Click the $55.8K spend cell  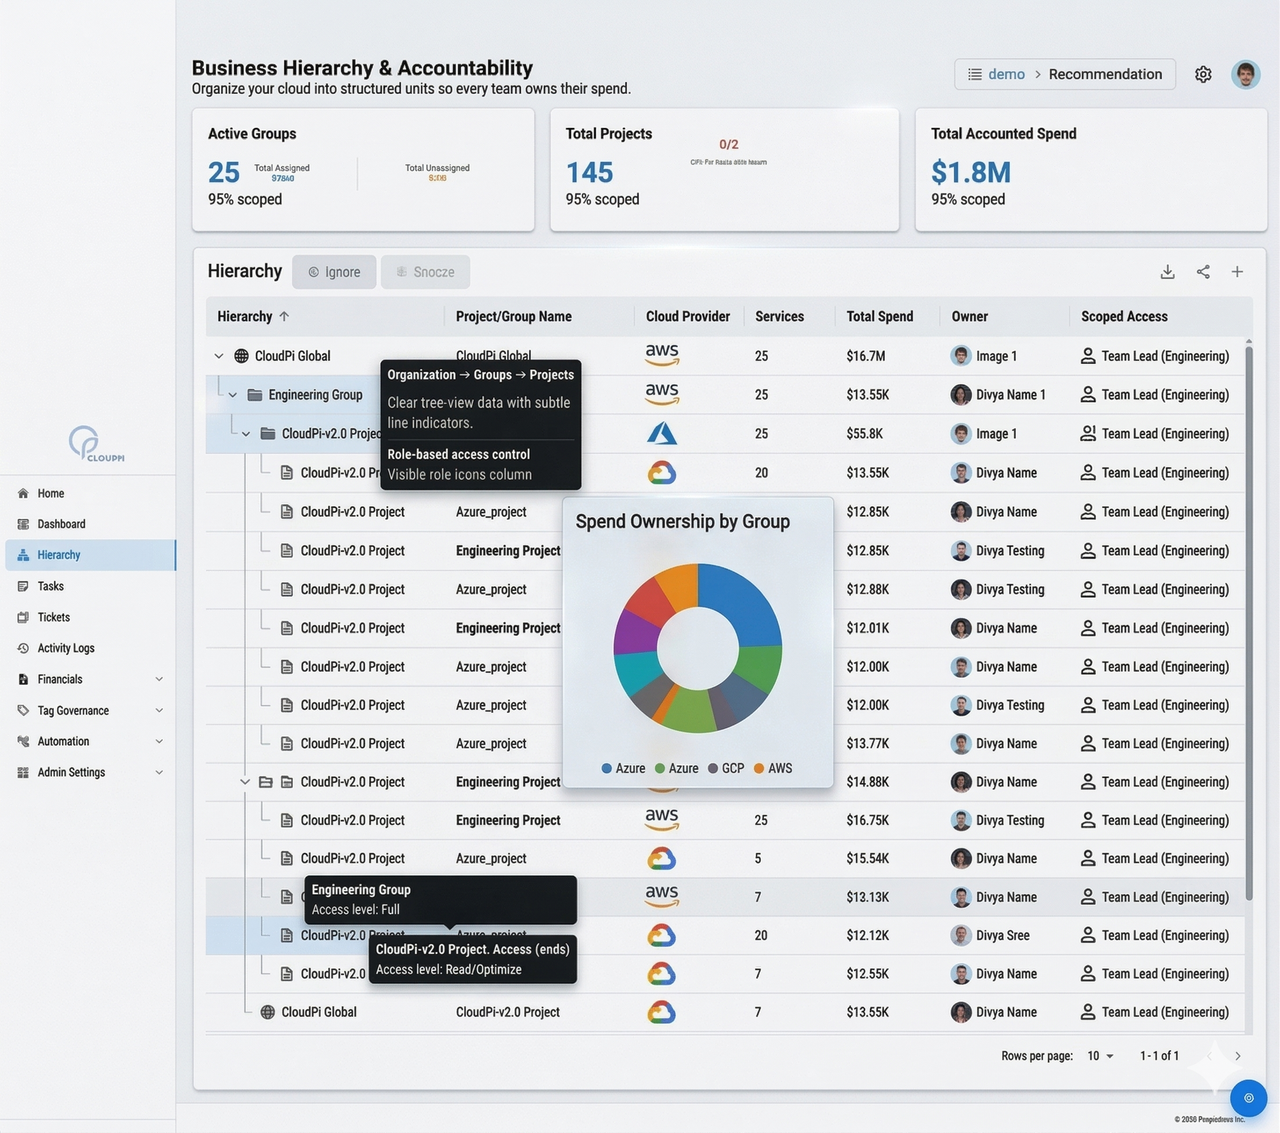coord(864,434)
